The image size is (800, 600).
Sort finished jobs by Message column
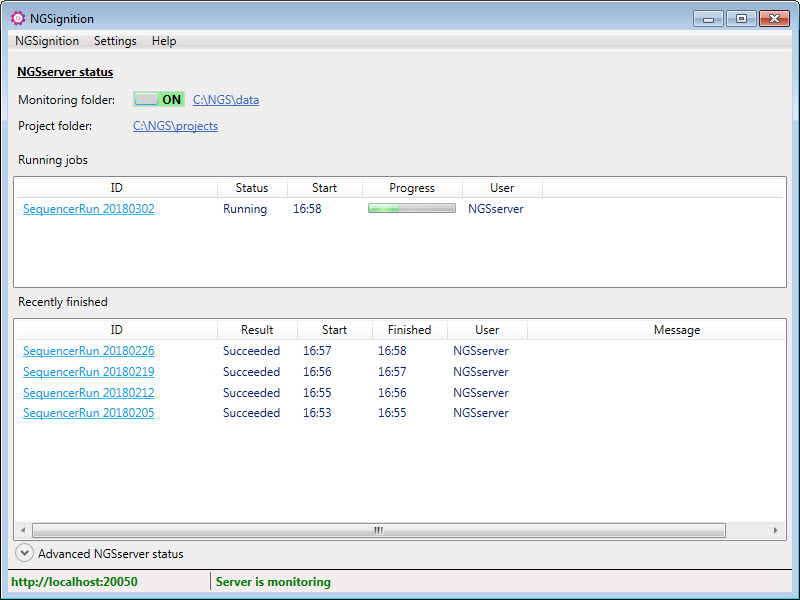676,330
